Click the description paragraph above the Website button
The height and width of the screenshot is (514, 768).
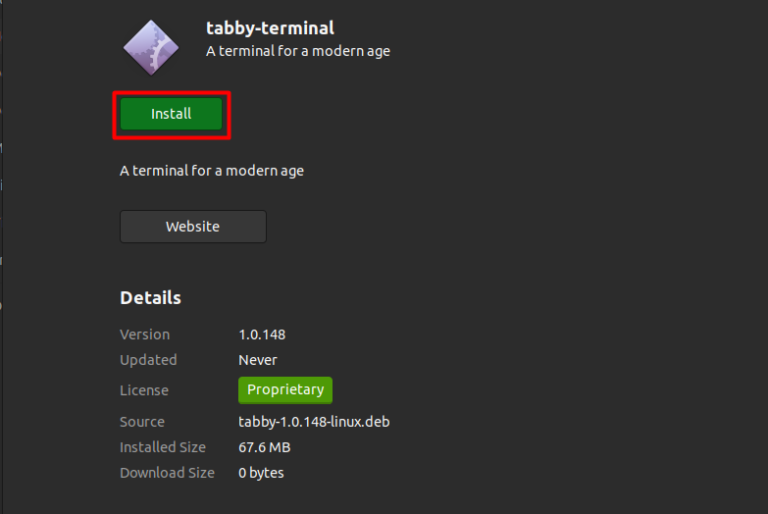click(x=212, y=171)
